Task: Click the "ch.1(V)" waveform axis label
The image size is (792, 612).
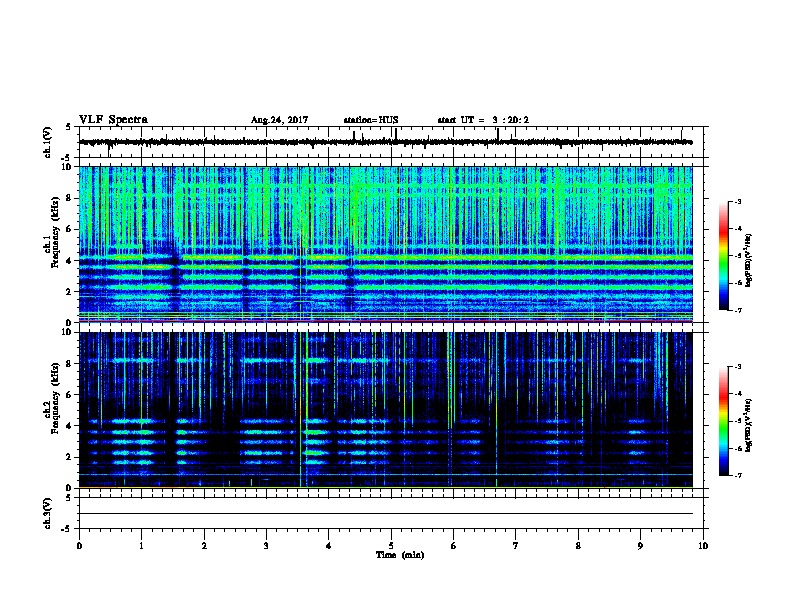Action: click(x=48, y=142)
